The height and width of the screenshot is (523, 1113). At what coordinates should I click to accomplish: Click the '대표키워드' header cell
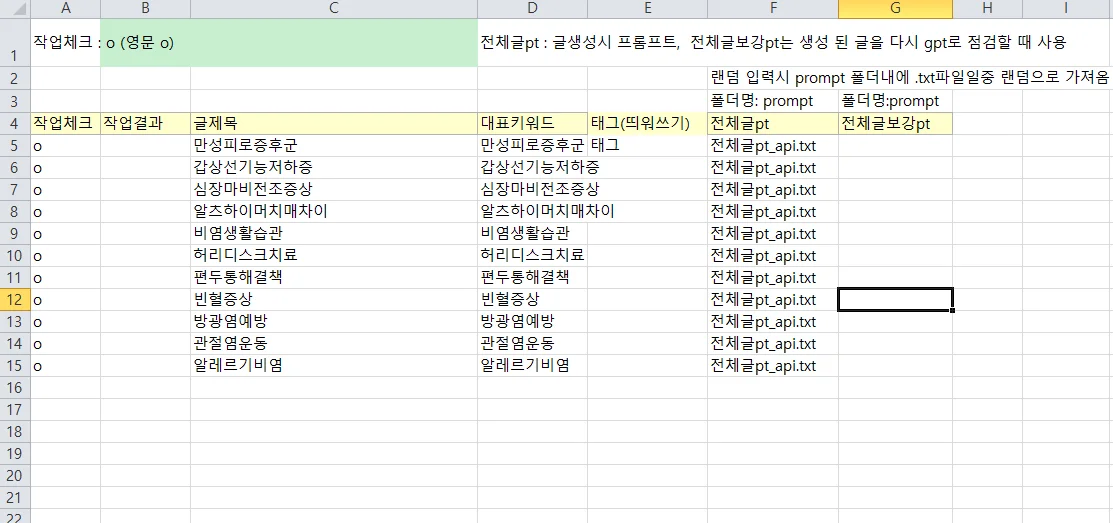pyautogui.click(x=532, y=123)
